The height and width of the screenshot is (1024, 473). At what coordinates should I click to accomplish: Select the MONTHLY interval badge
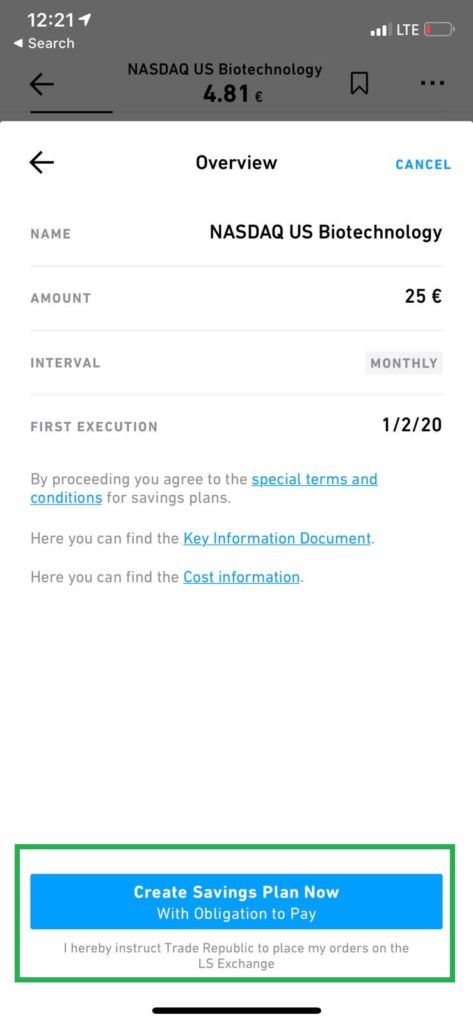click(x=404, y=363)
